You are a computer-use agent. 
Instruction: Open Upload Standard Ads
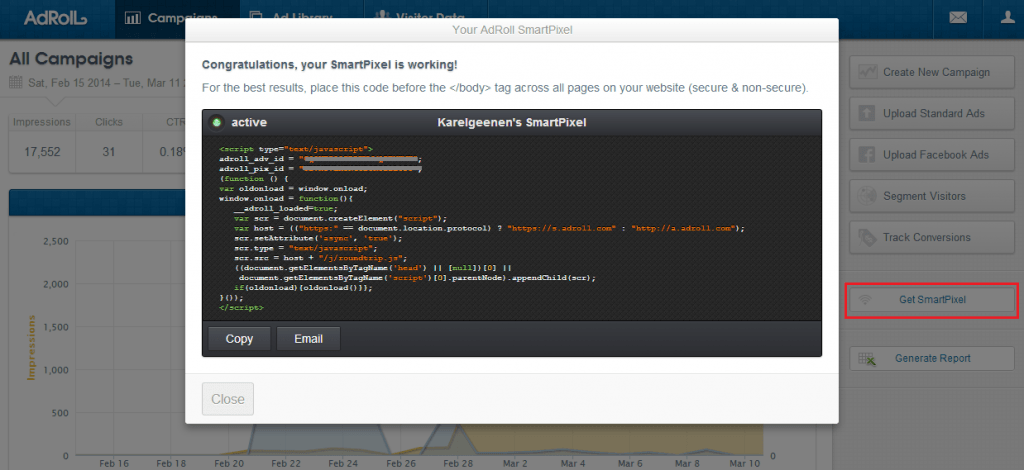coord(932,113)
